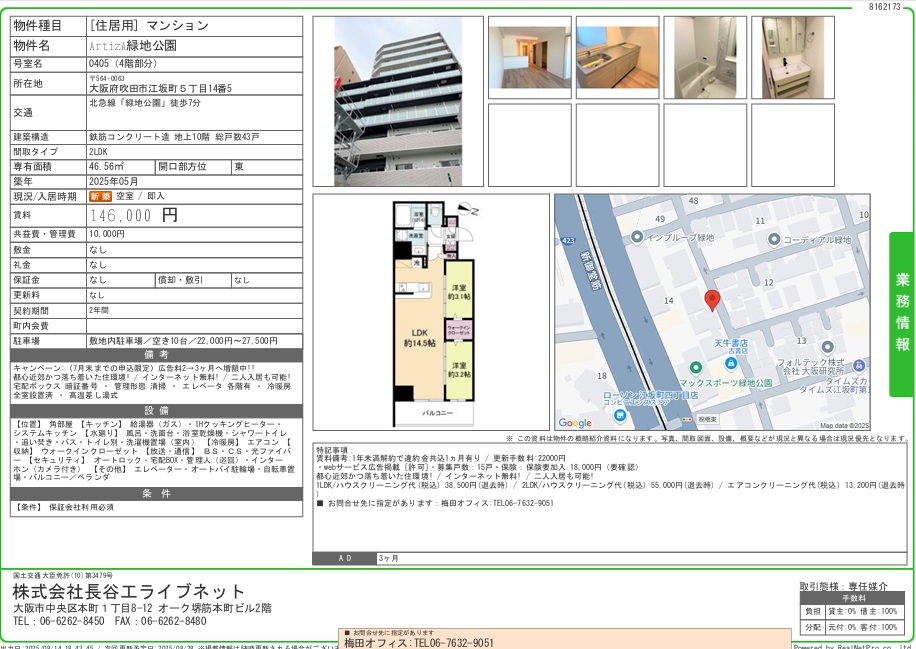Click the Google logo on the map
Image resolution: width=916 pixels, height=649 pixels.
coord(575,423)
